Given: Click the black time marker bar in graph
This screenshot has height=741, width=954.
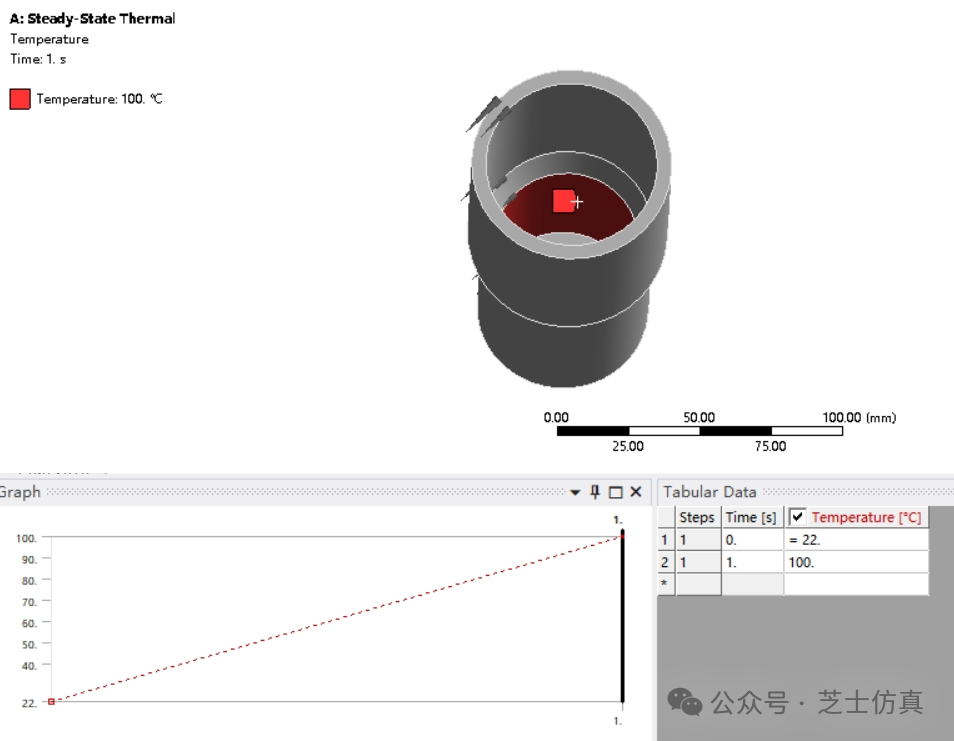Looking at the screenshot, I should 622,616.
